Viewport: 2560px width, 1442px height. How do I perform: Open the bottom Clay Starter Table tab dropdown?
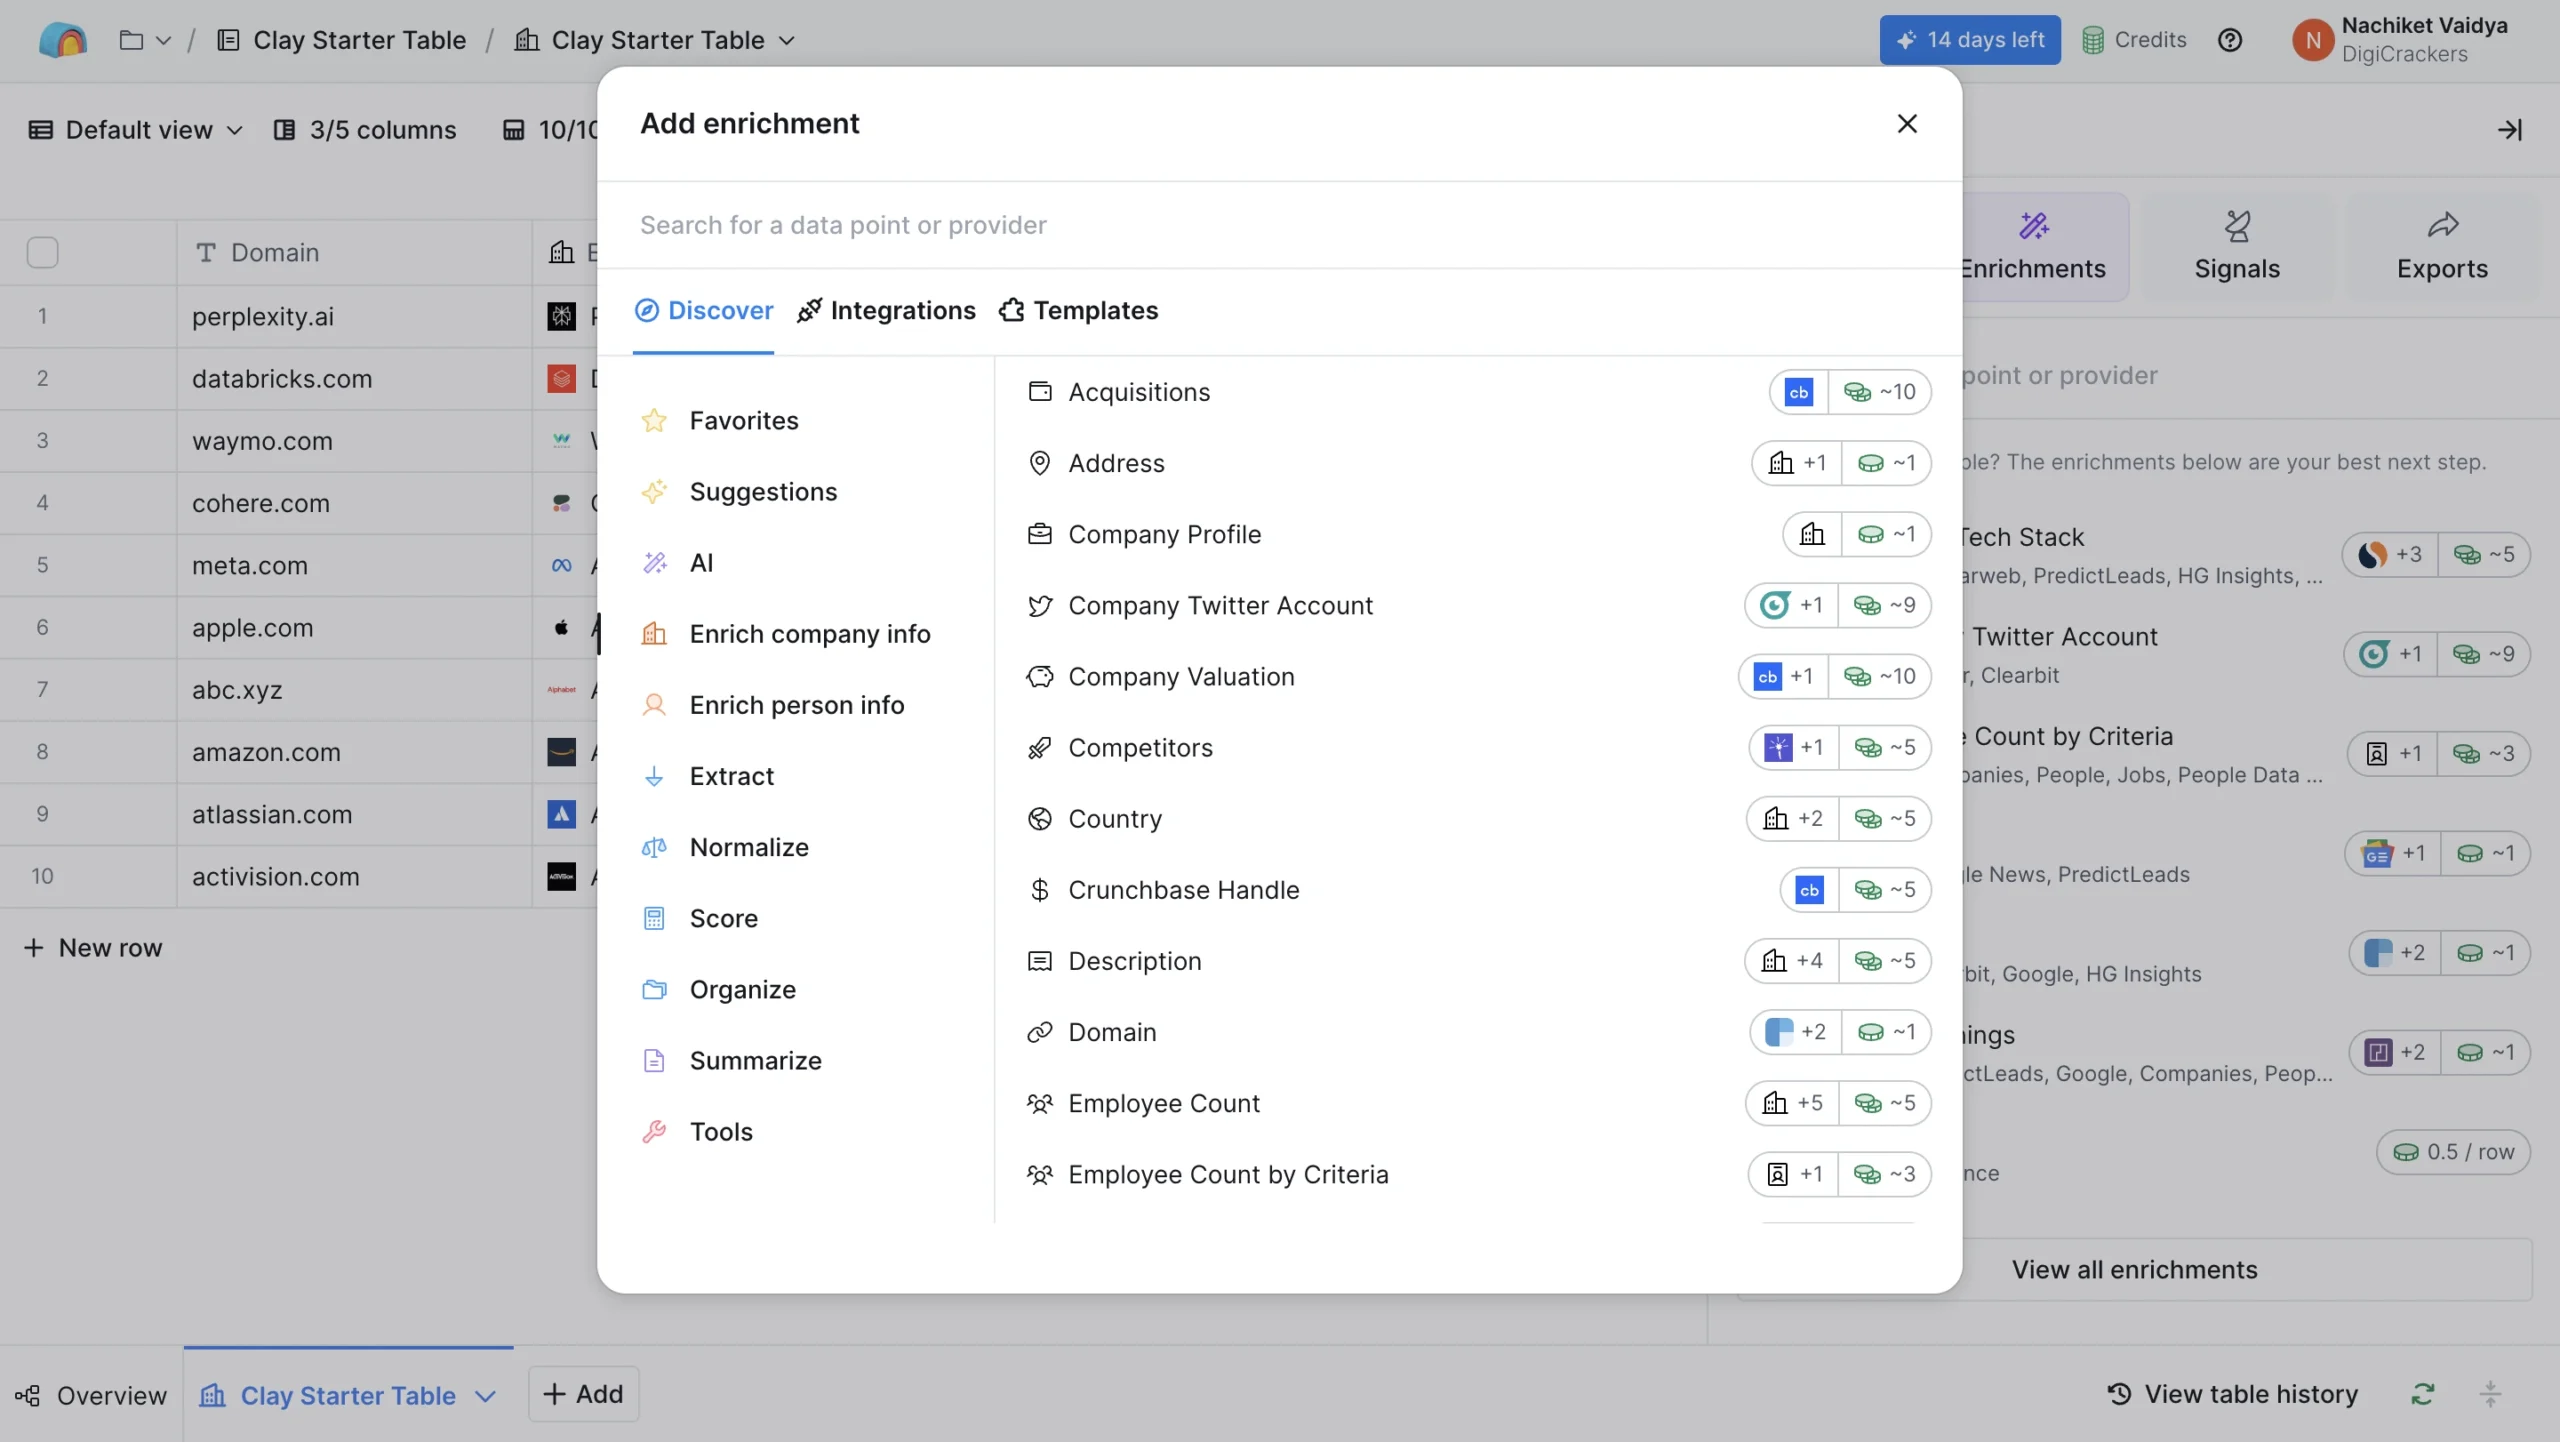click(487, 1394)
